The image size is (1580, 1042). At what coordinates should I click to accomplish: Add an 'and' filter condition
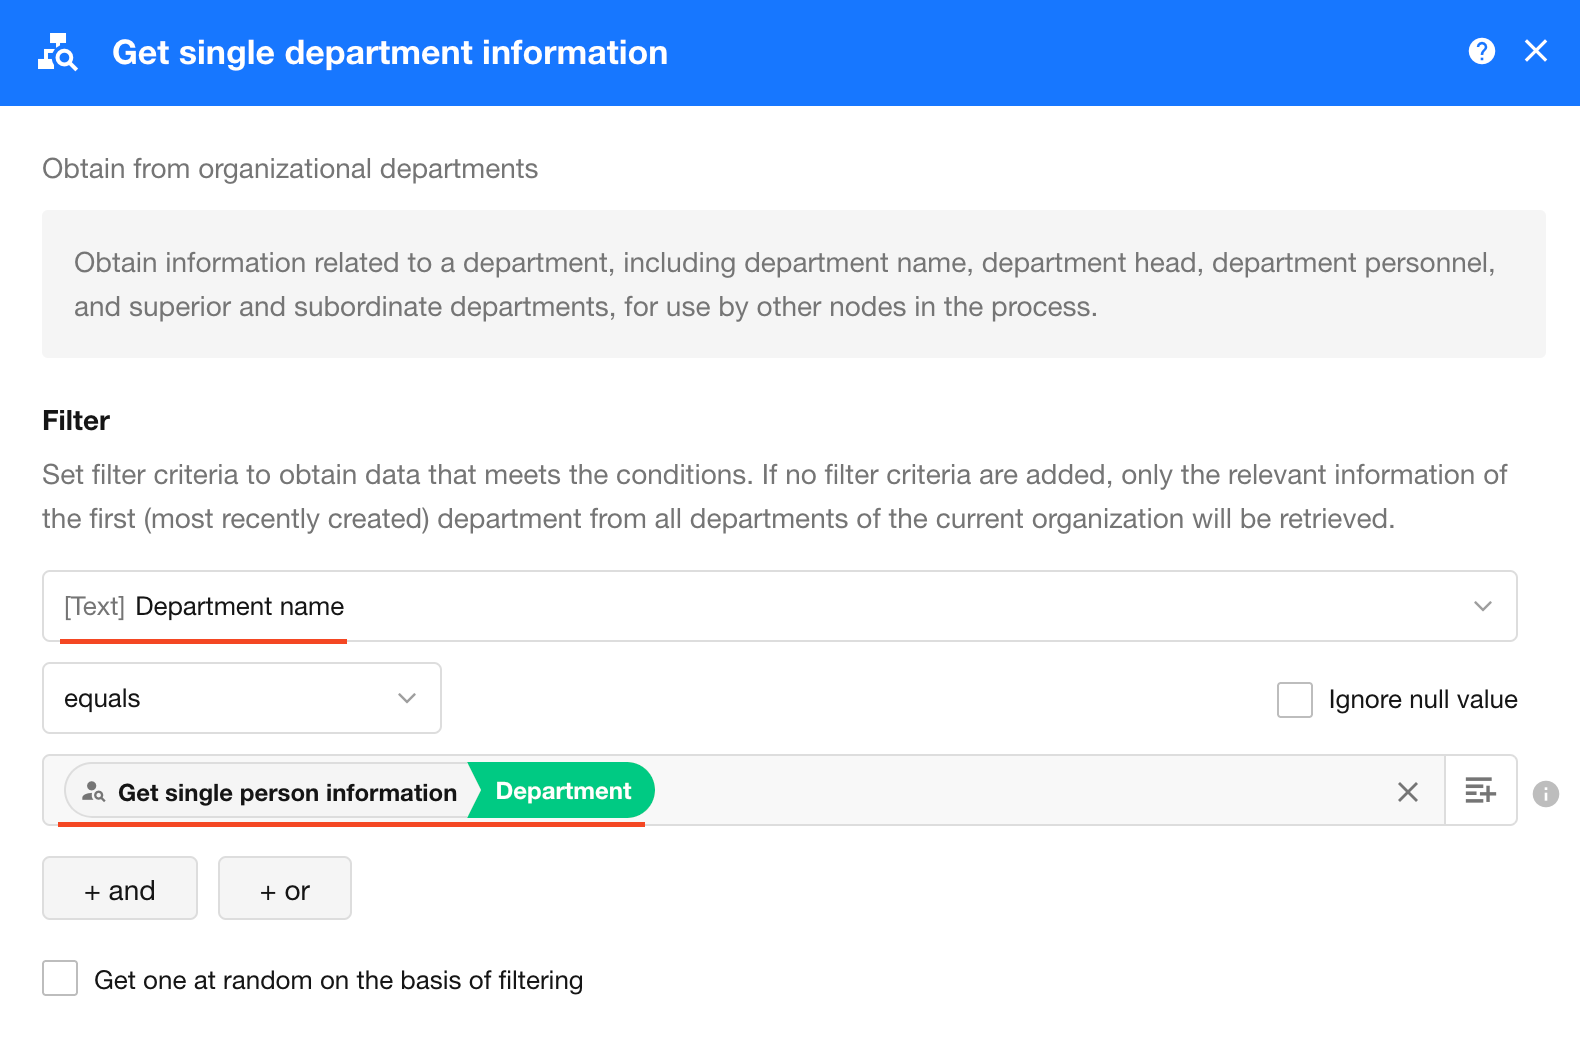[120, 889]
